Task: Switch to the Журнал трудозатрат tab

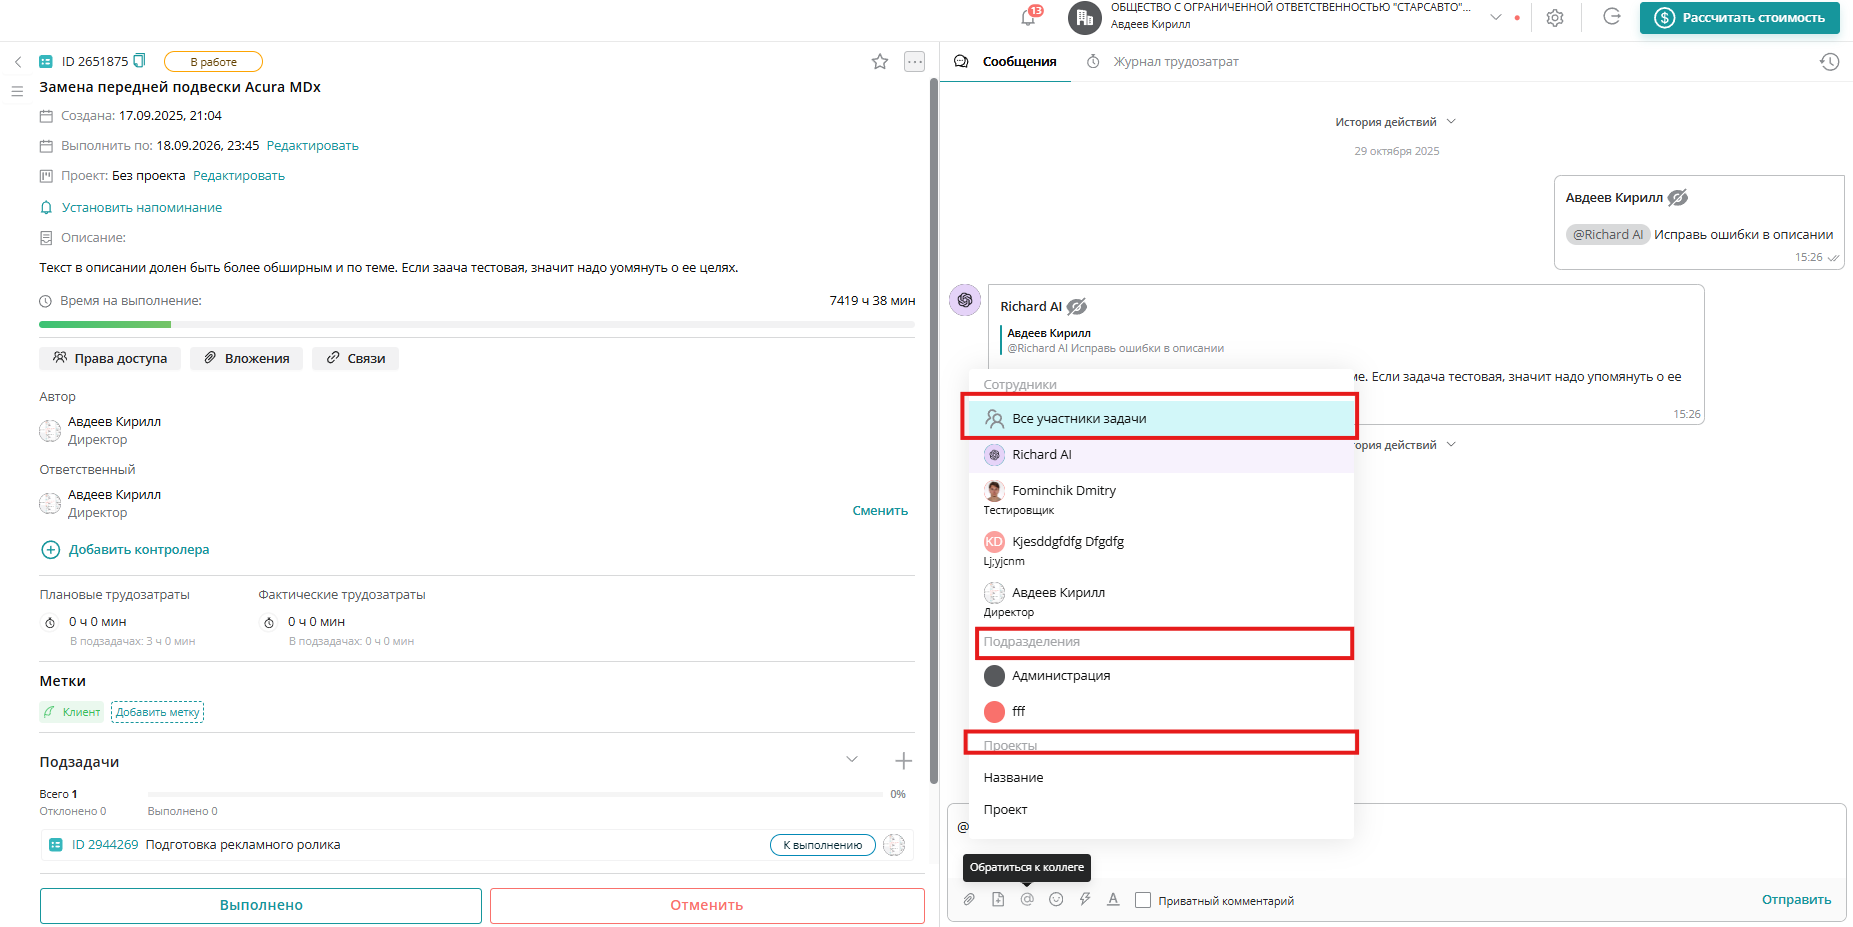Action: (x=1175, y=61)
